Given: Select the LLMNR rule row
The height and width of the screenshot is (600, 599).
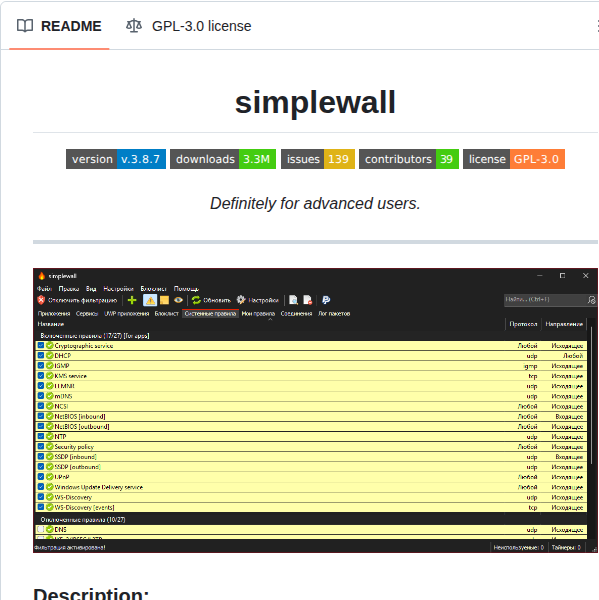Looking at the screenshot, I should point(311,386).
